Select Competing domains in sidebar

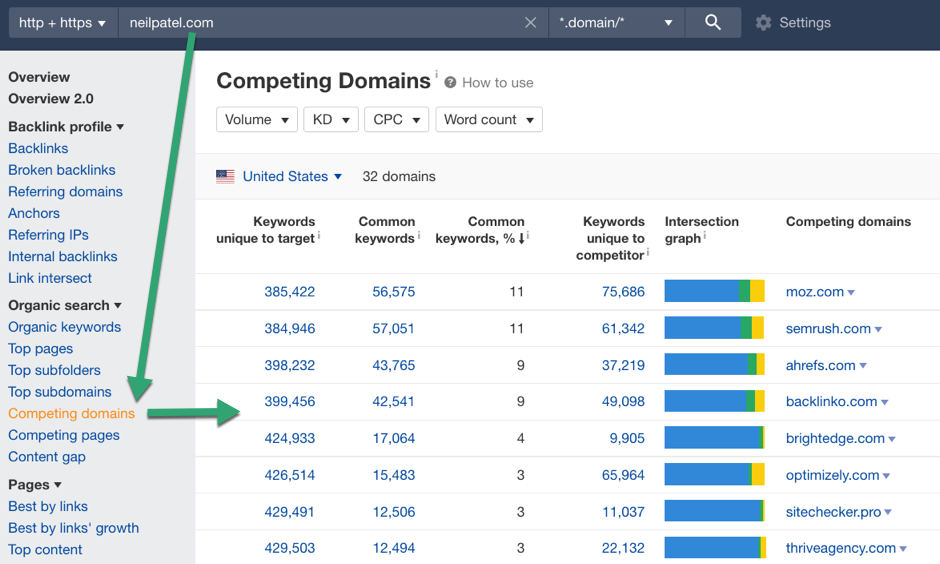(x=71, y=413)
